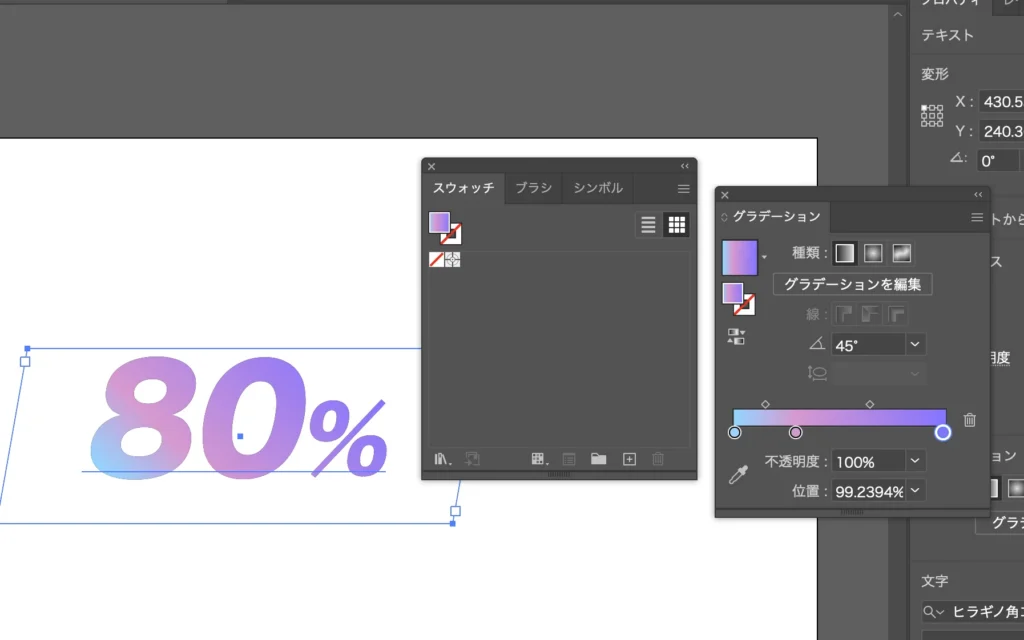Open the gradient stop position dropdown

point(915,491)
